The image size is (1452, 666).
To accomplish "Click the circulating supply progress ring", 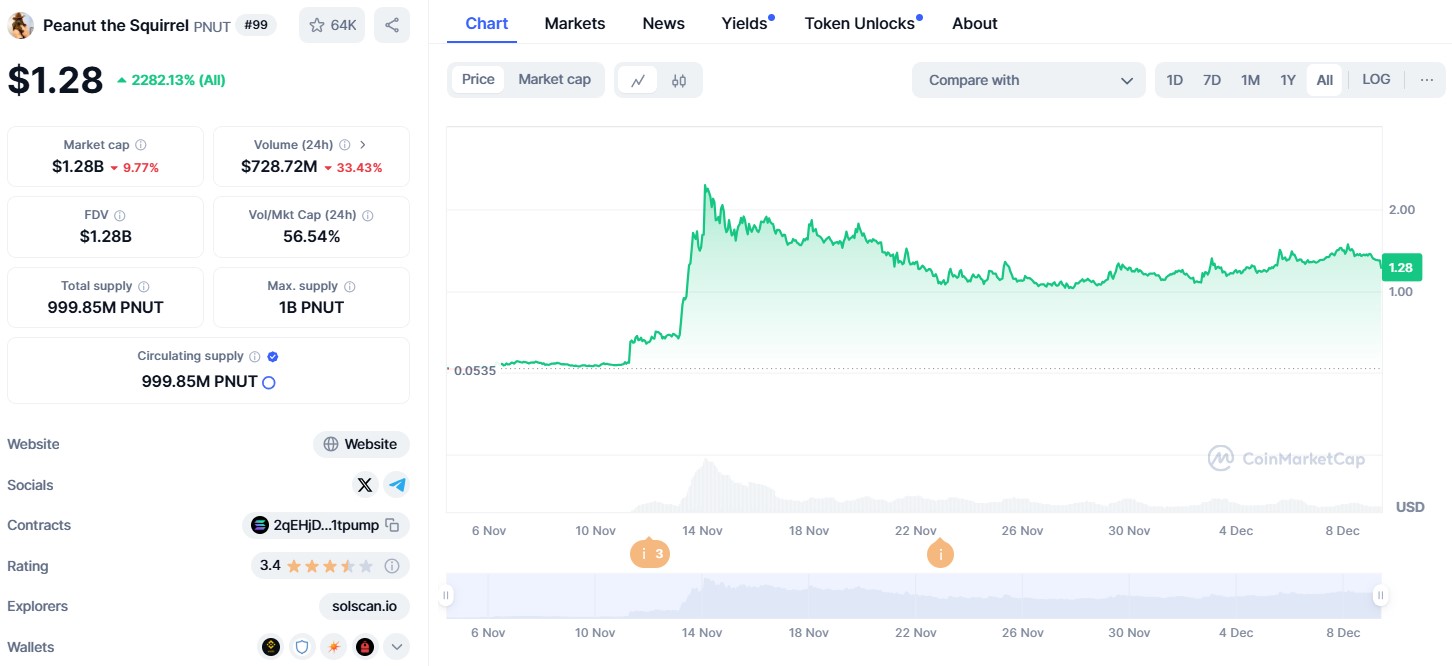I will pyautogui.click(x=268, y=382).
